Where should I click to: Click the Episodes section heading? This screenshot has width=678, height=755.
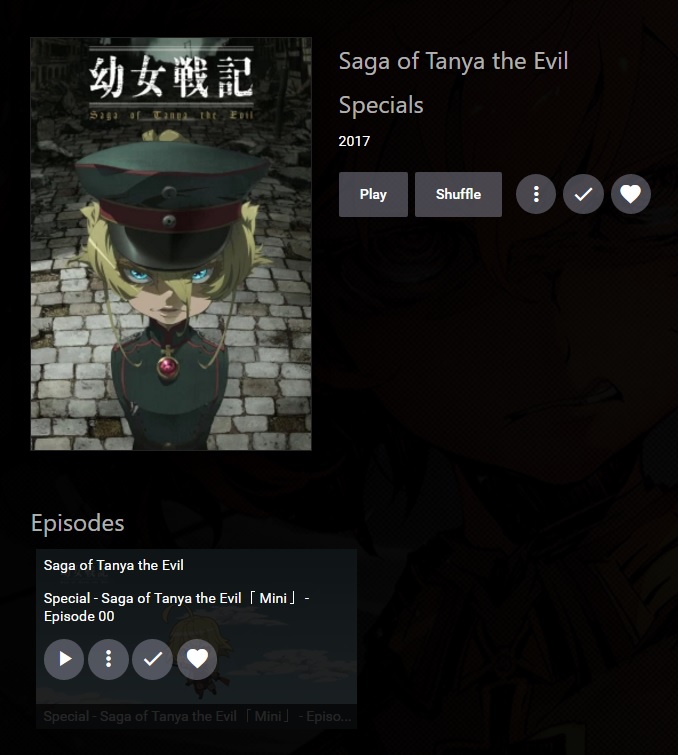pos(78,523)
